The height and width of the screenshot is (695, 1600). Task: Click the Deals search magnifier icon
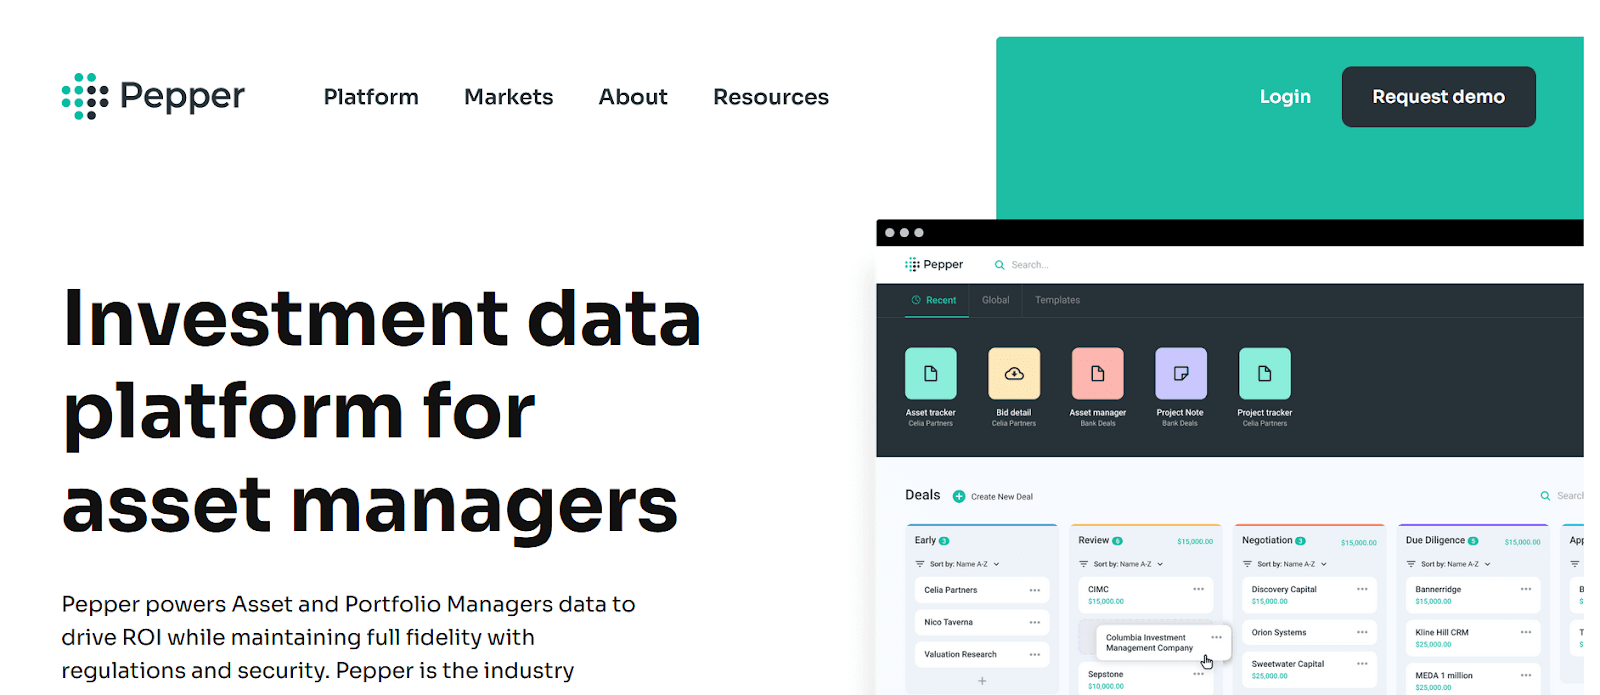point(1546,496)
